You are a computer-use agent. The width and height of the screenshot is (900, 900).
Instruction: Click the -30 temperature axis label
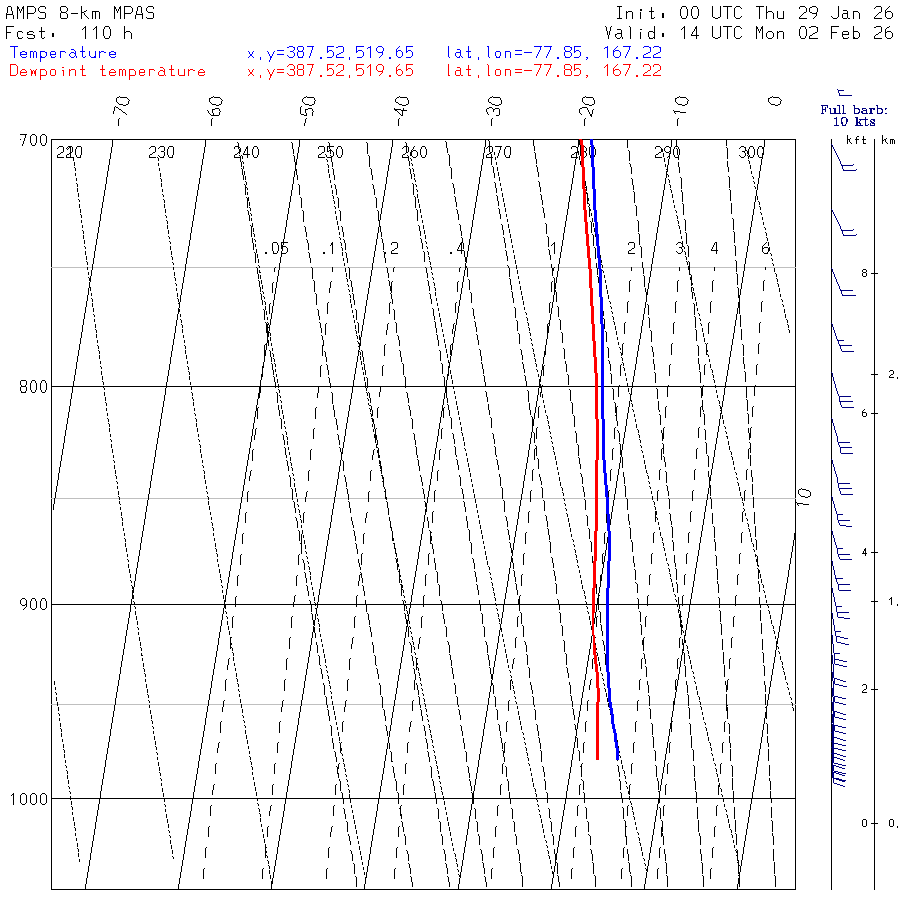click(494, 111)
